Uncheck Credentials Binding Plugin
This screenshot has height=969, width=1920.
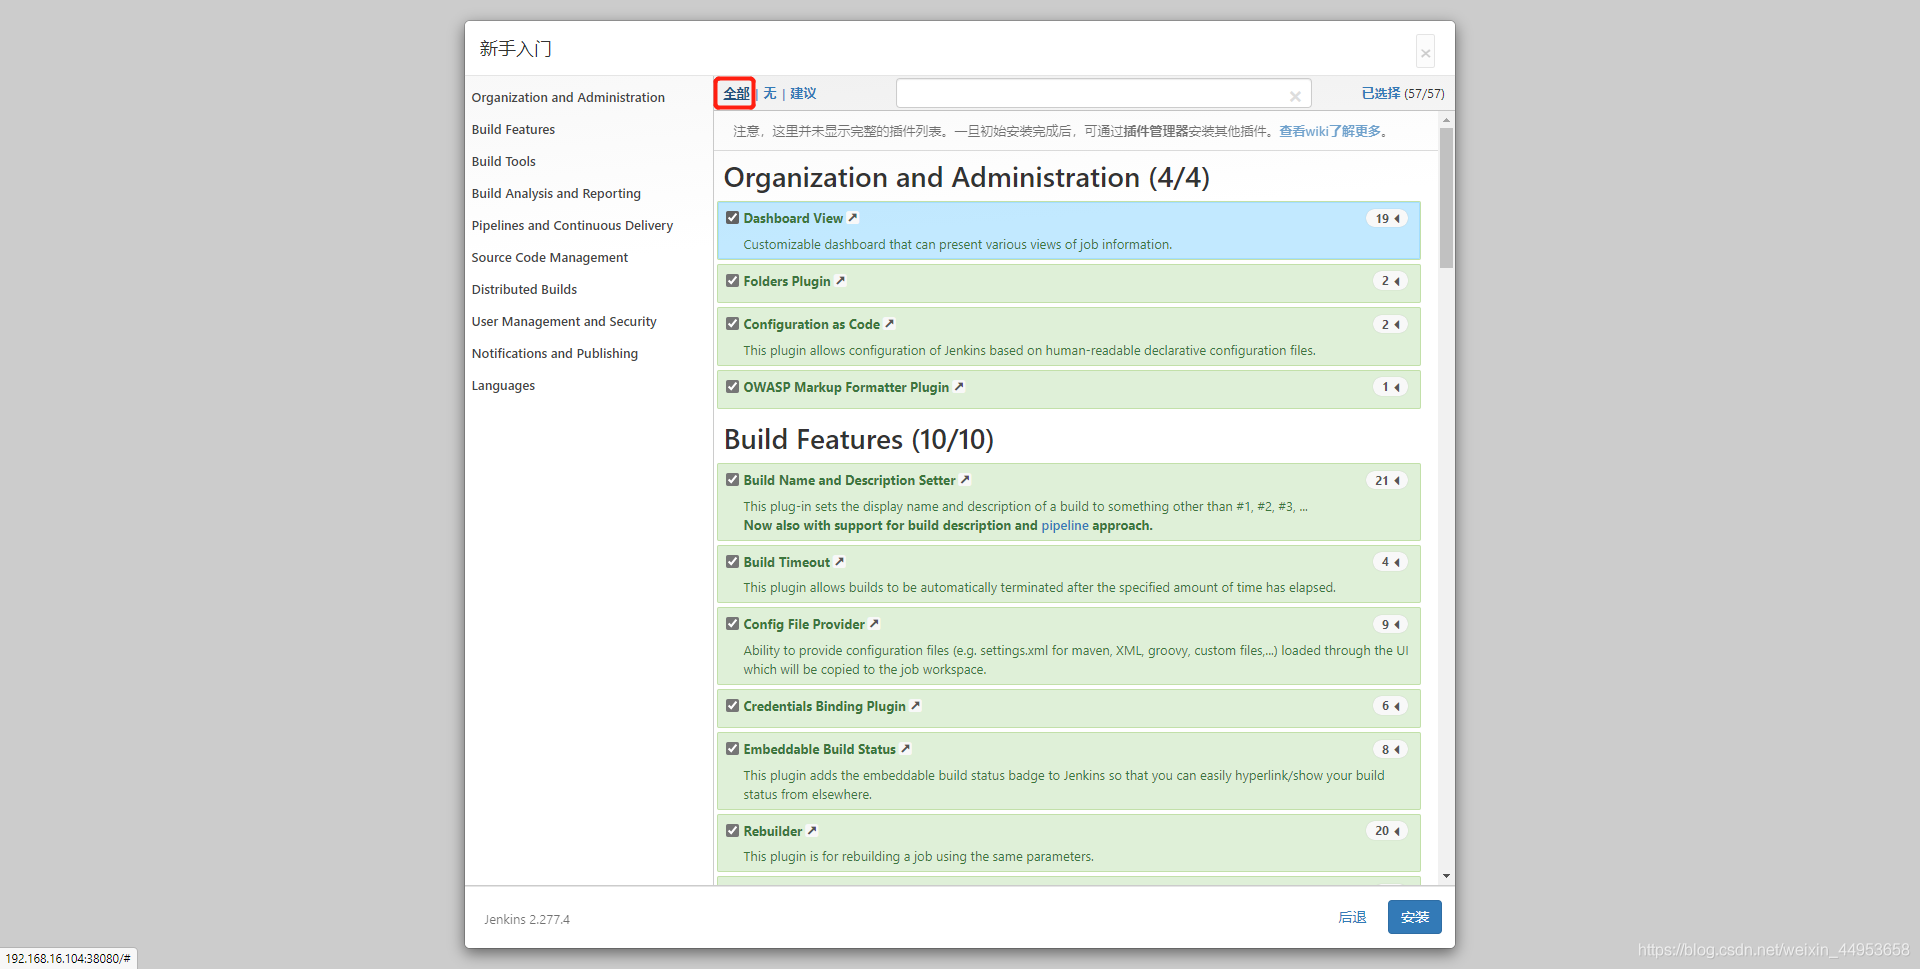[732, 706]
